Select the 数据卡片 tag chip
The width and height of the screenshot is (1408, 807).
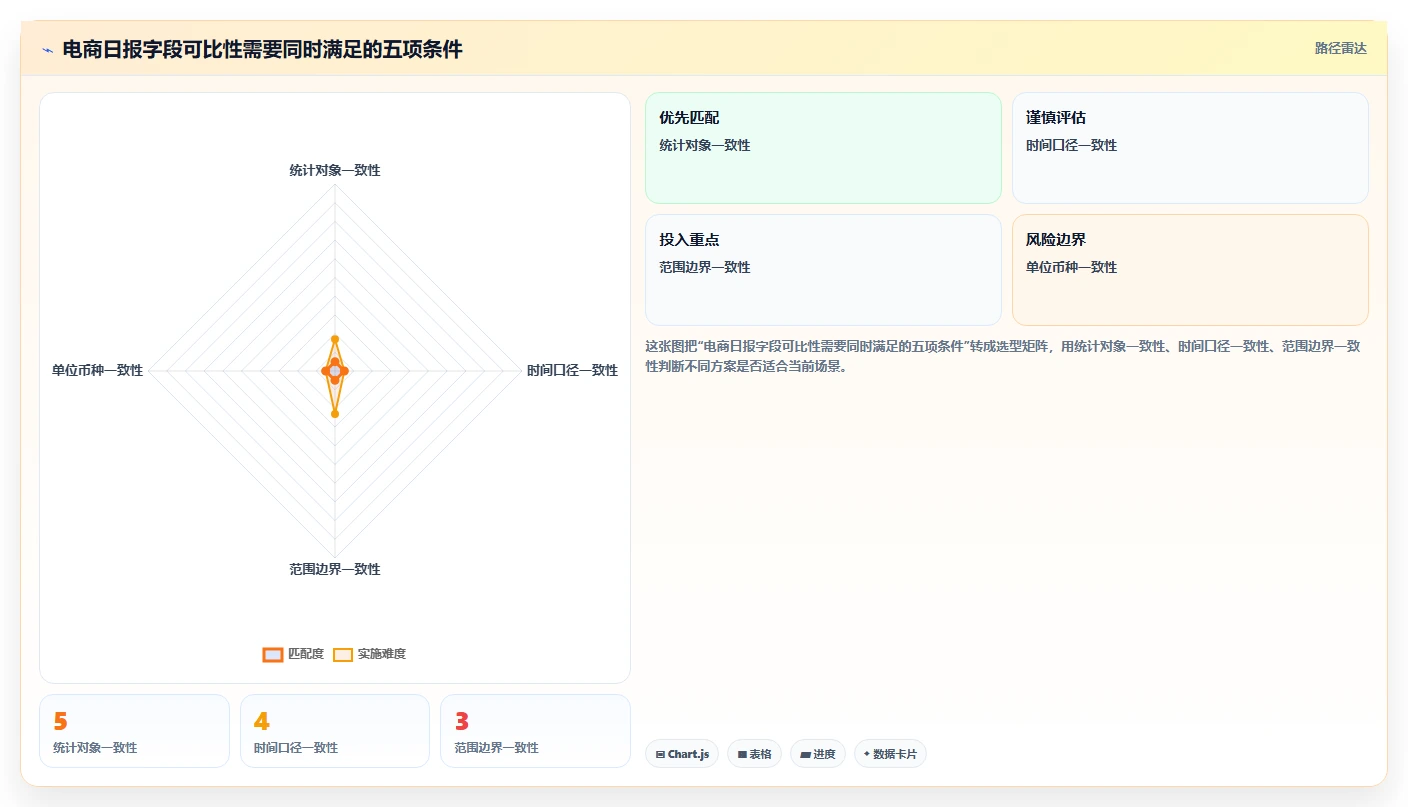click(x=890, y=754)
